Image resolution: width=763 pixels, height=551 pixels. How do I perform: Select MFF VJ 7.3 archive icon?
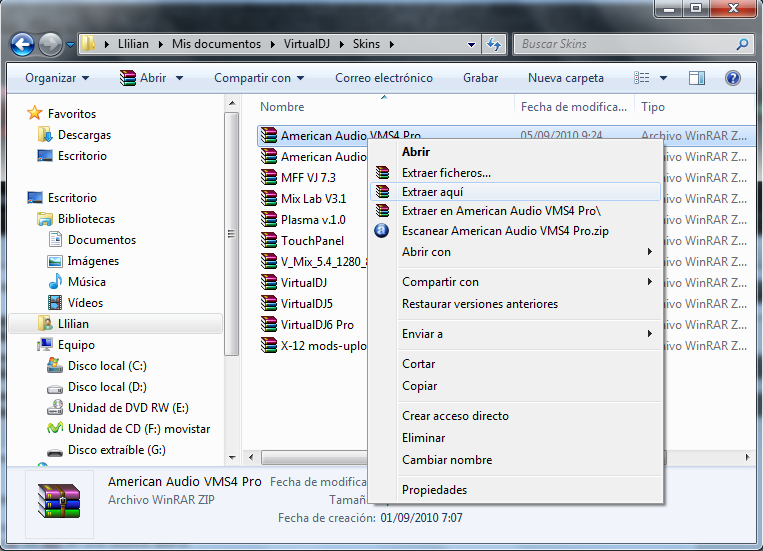tap(269, 177)
